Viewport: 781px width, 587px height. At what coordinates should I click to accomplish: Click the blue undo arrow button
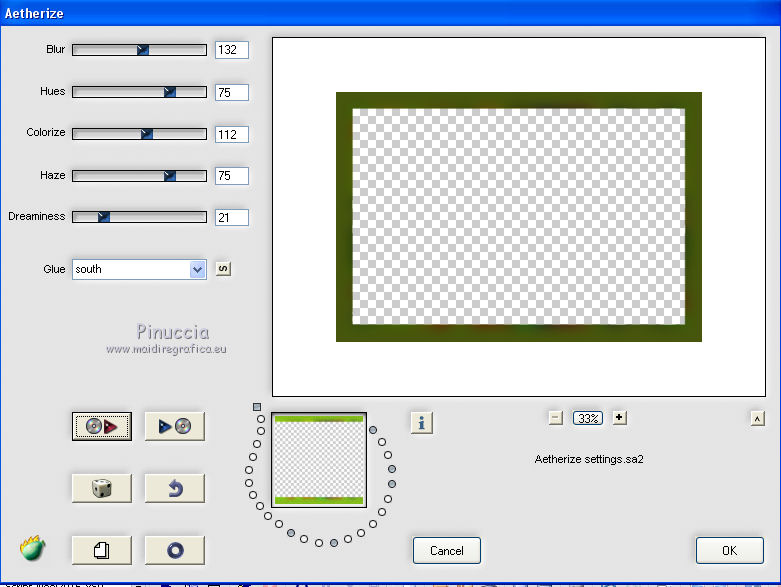click(174, 488)
